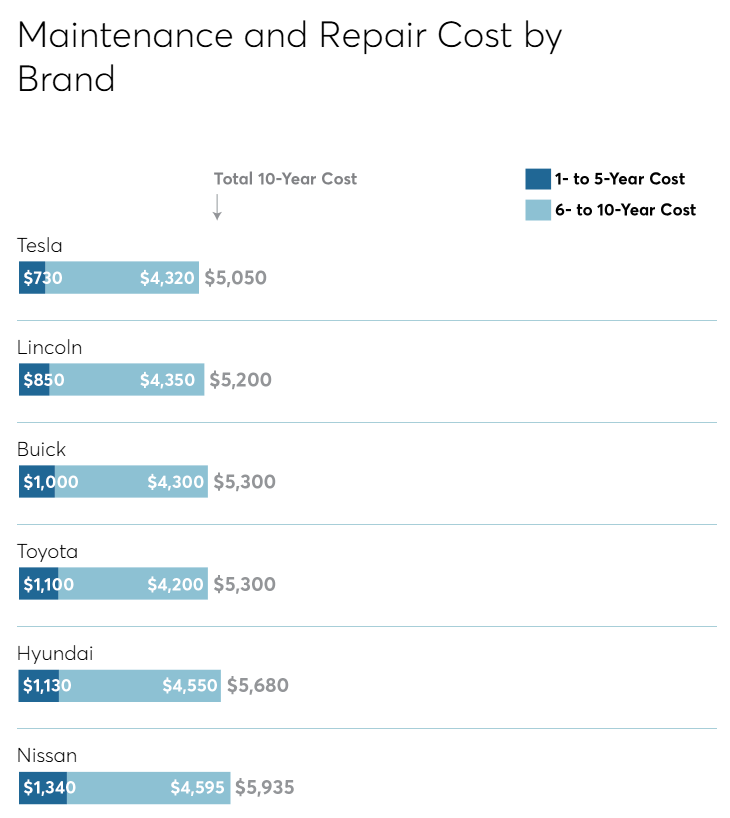The height and width of the screenshot is (818, 730).
Task: Click the down arrow under Total 10-Year Cost
Action: tap(216, 207)
